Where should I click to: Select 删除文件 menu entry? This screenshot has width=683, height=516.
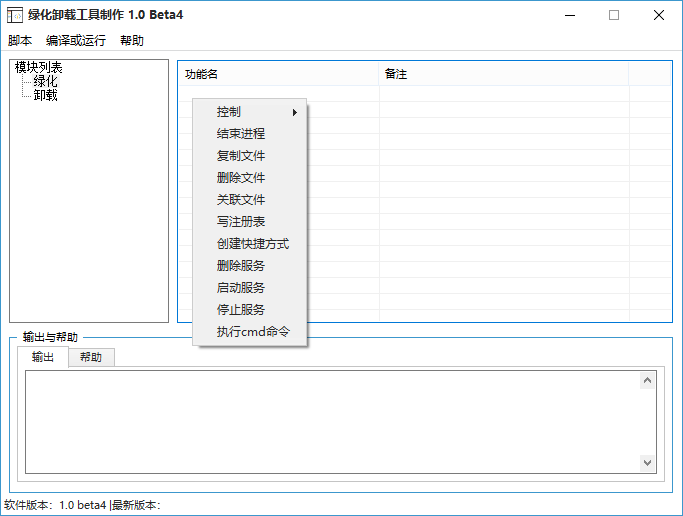coord(241,178)
